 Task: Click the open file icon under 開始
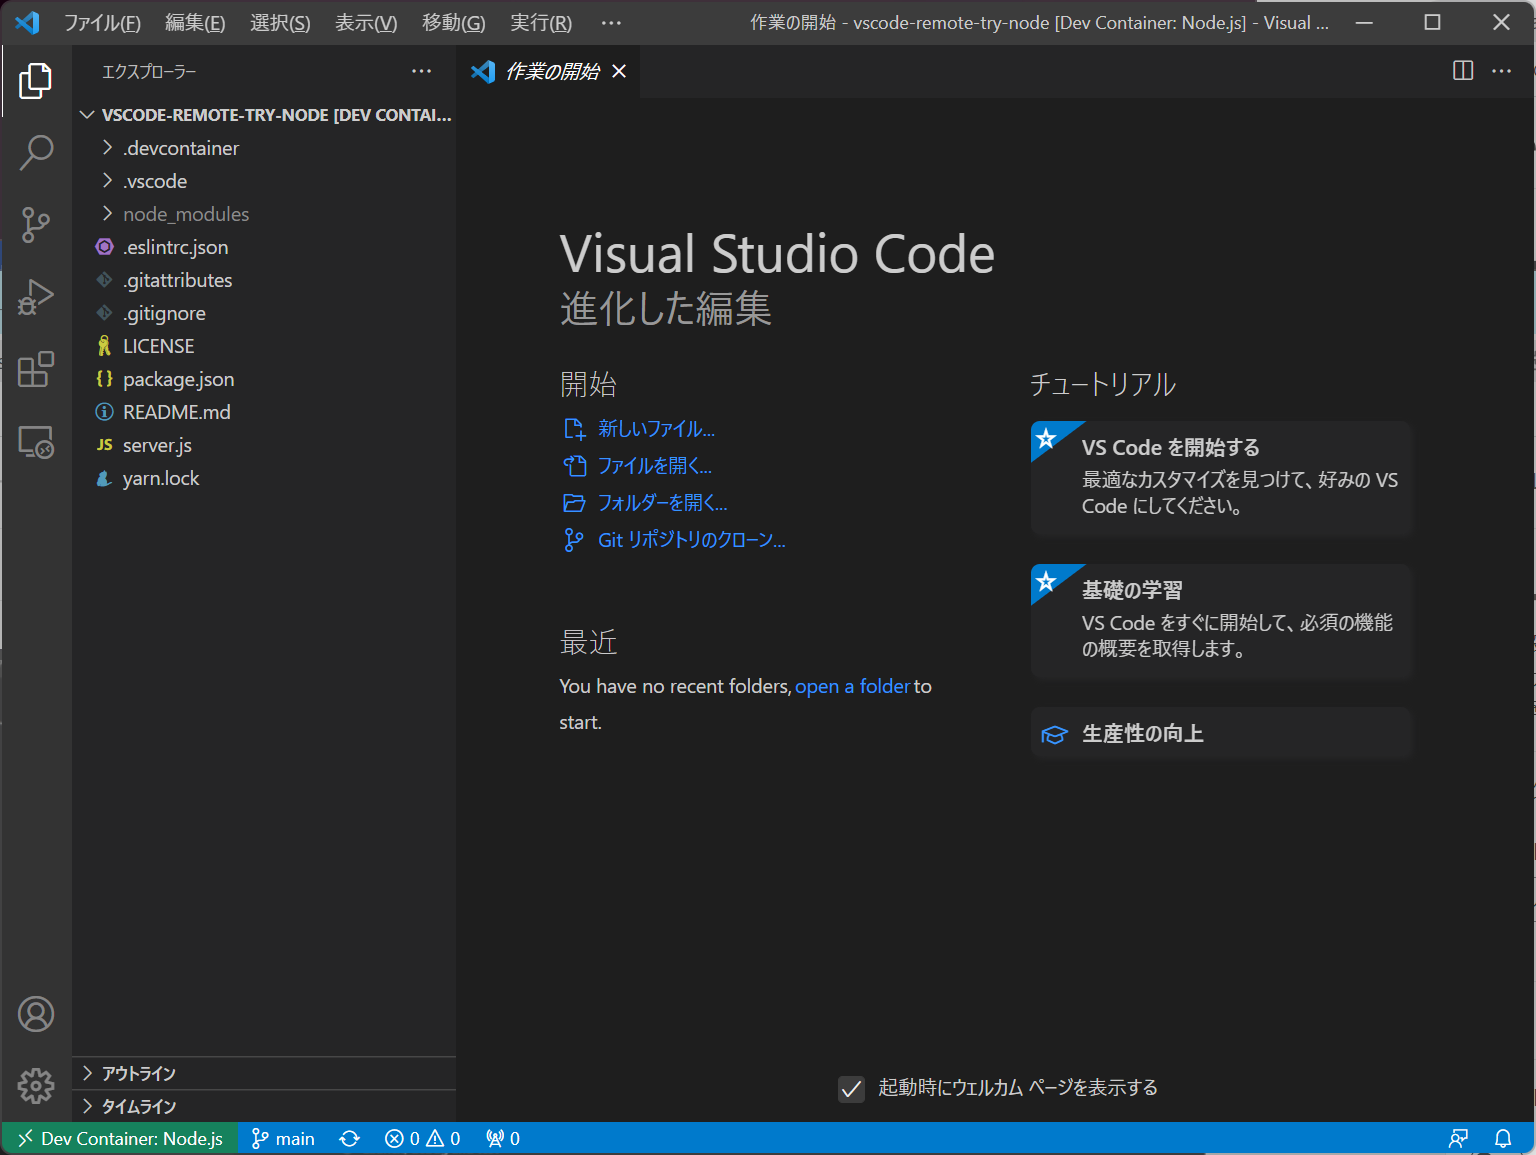pyautogui.click(x=574, y=466)
